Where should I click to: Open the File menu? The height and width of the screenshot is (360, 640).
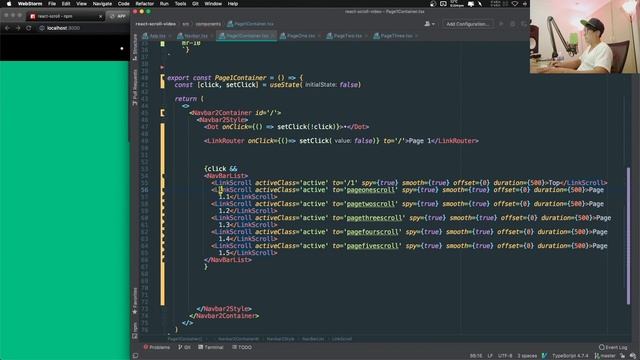coord(52,4)
